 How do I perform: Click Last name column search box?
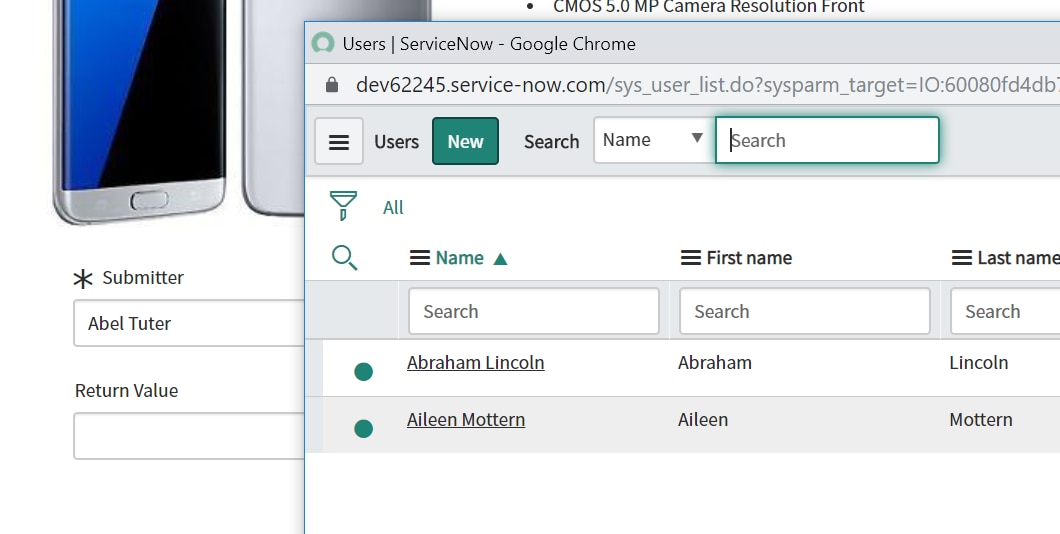tap(1005, 311)
